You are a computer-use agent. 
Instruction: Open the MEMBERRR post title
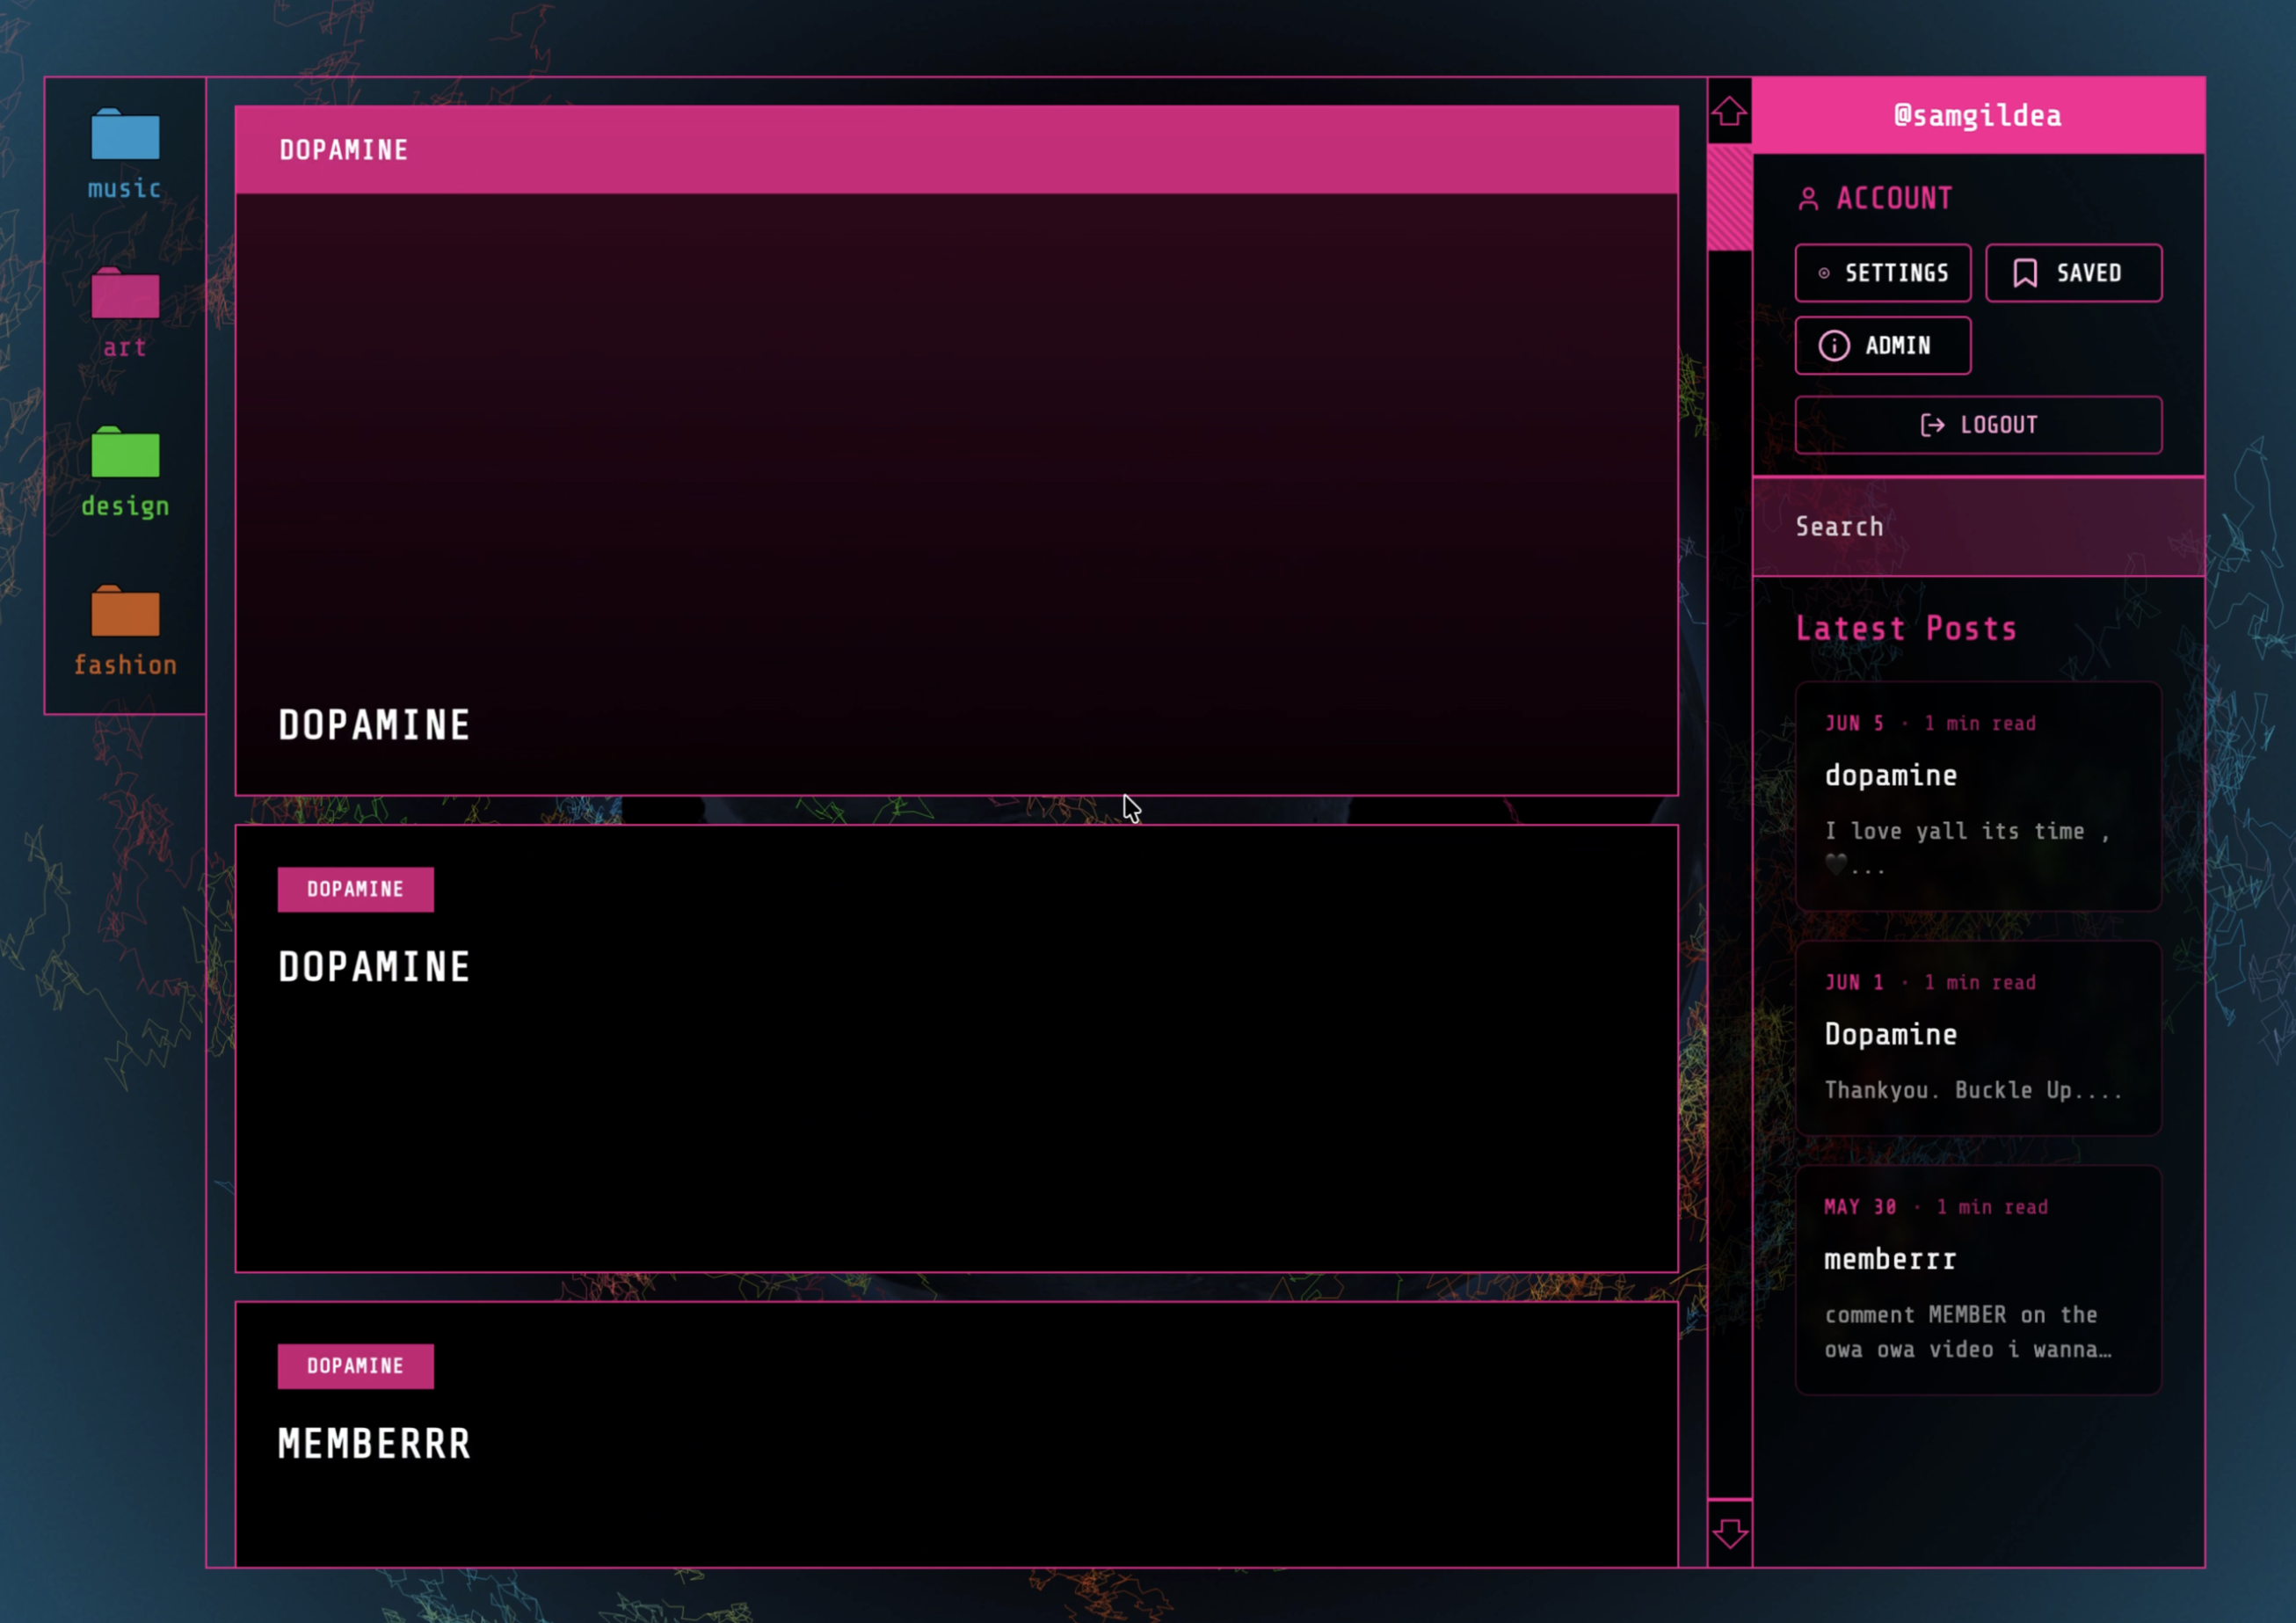point(374,1444)
